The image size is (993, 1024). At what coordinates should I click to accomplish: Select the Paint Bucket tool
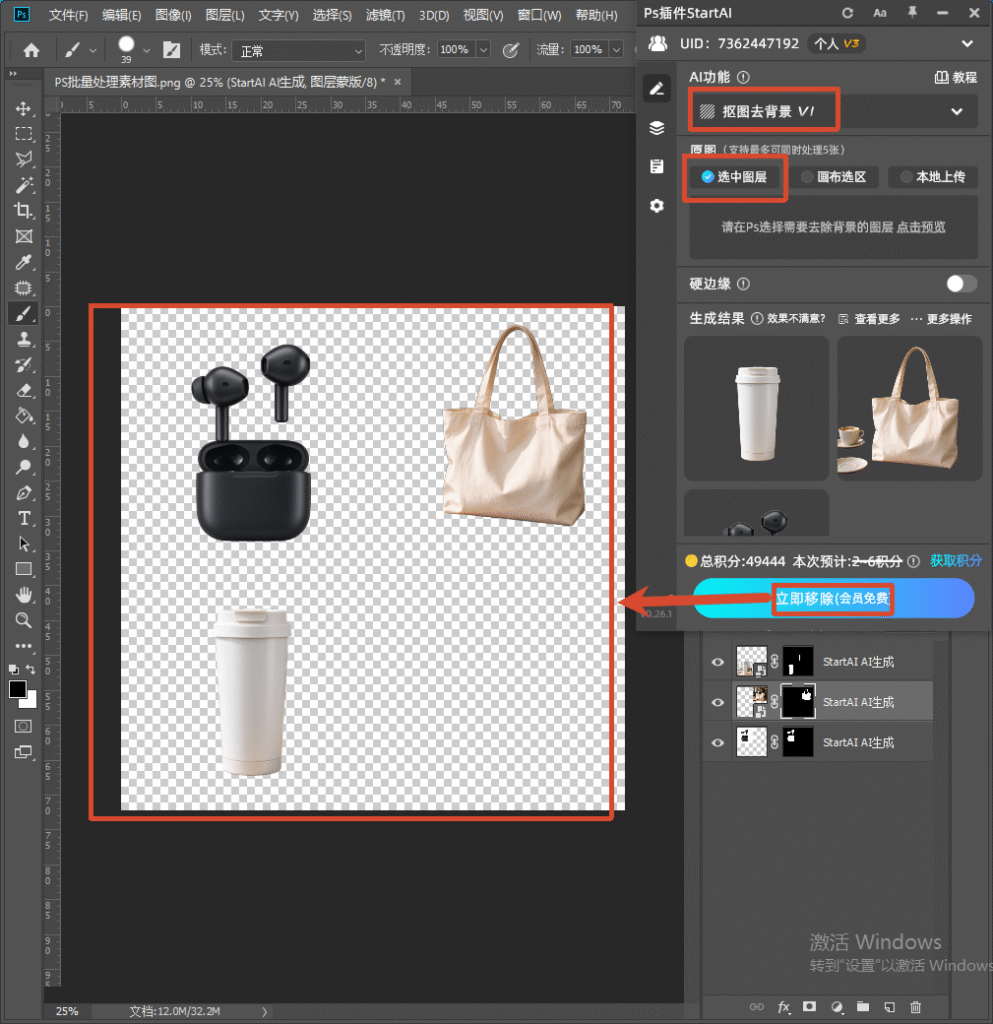(24, 416)
